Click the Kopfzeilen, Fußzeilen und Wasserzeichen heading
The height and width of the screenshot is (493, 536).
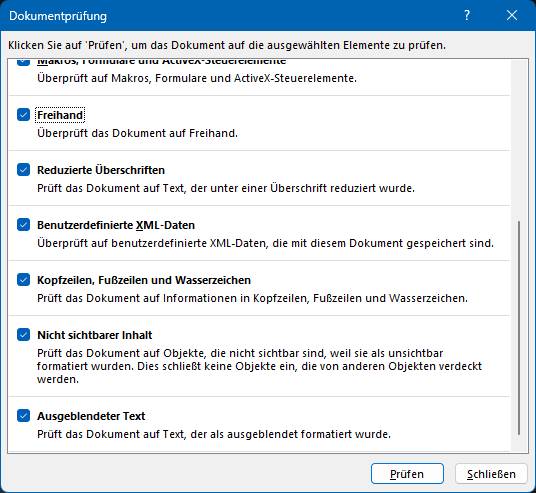point(144,280)
